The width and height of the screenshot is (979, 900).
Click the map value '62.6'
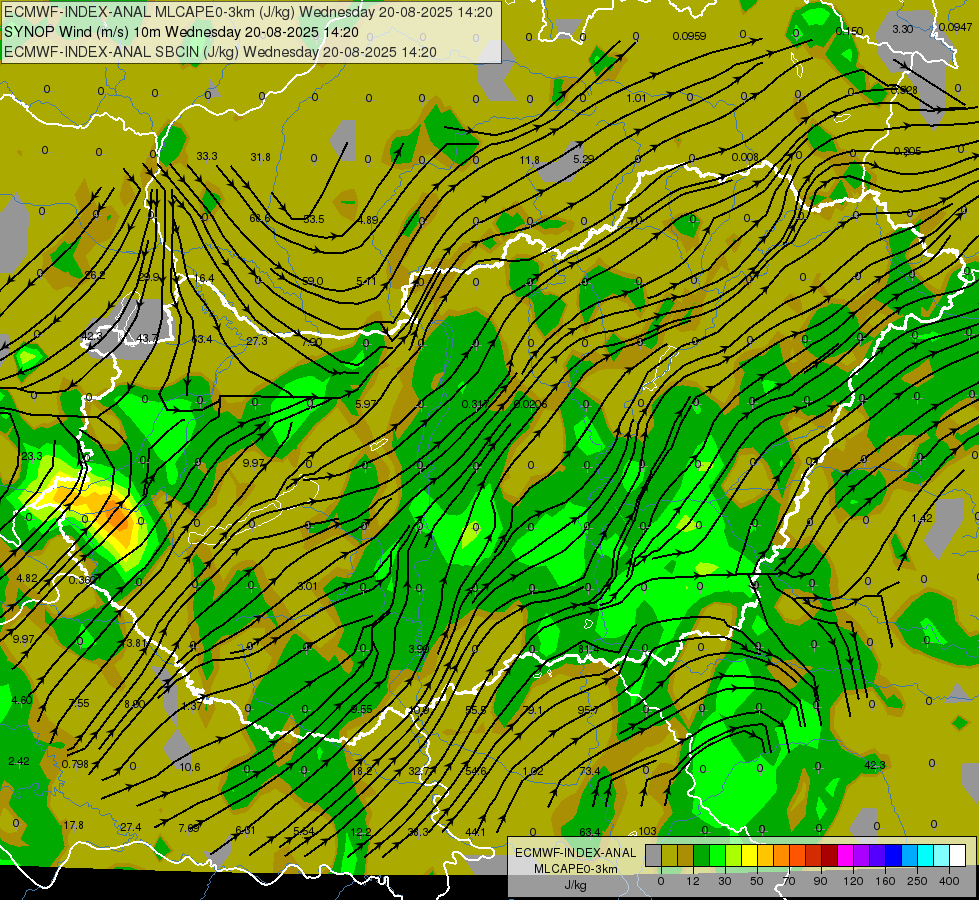coord(260,218)
